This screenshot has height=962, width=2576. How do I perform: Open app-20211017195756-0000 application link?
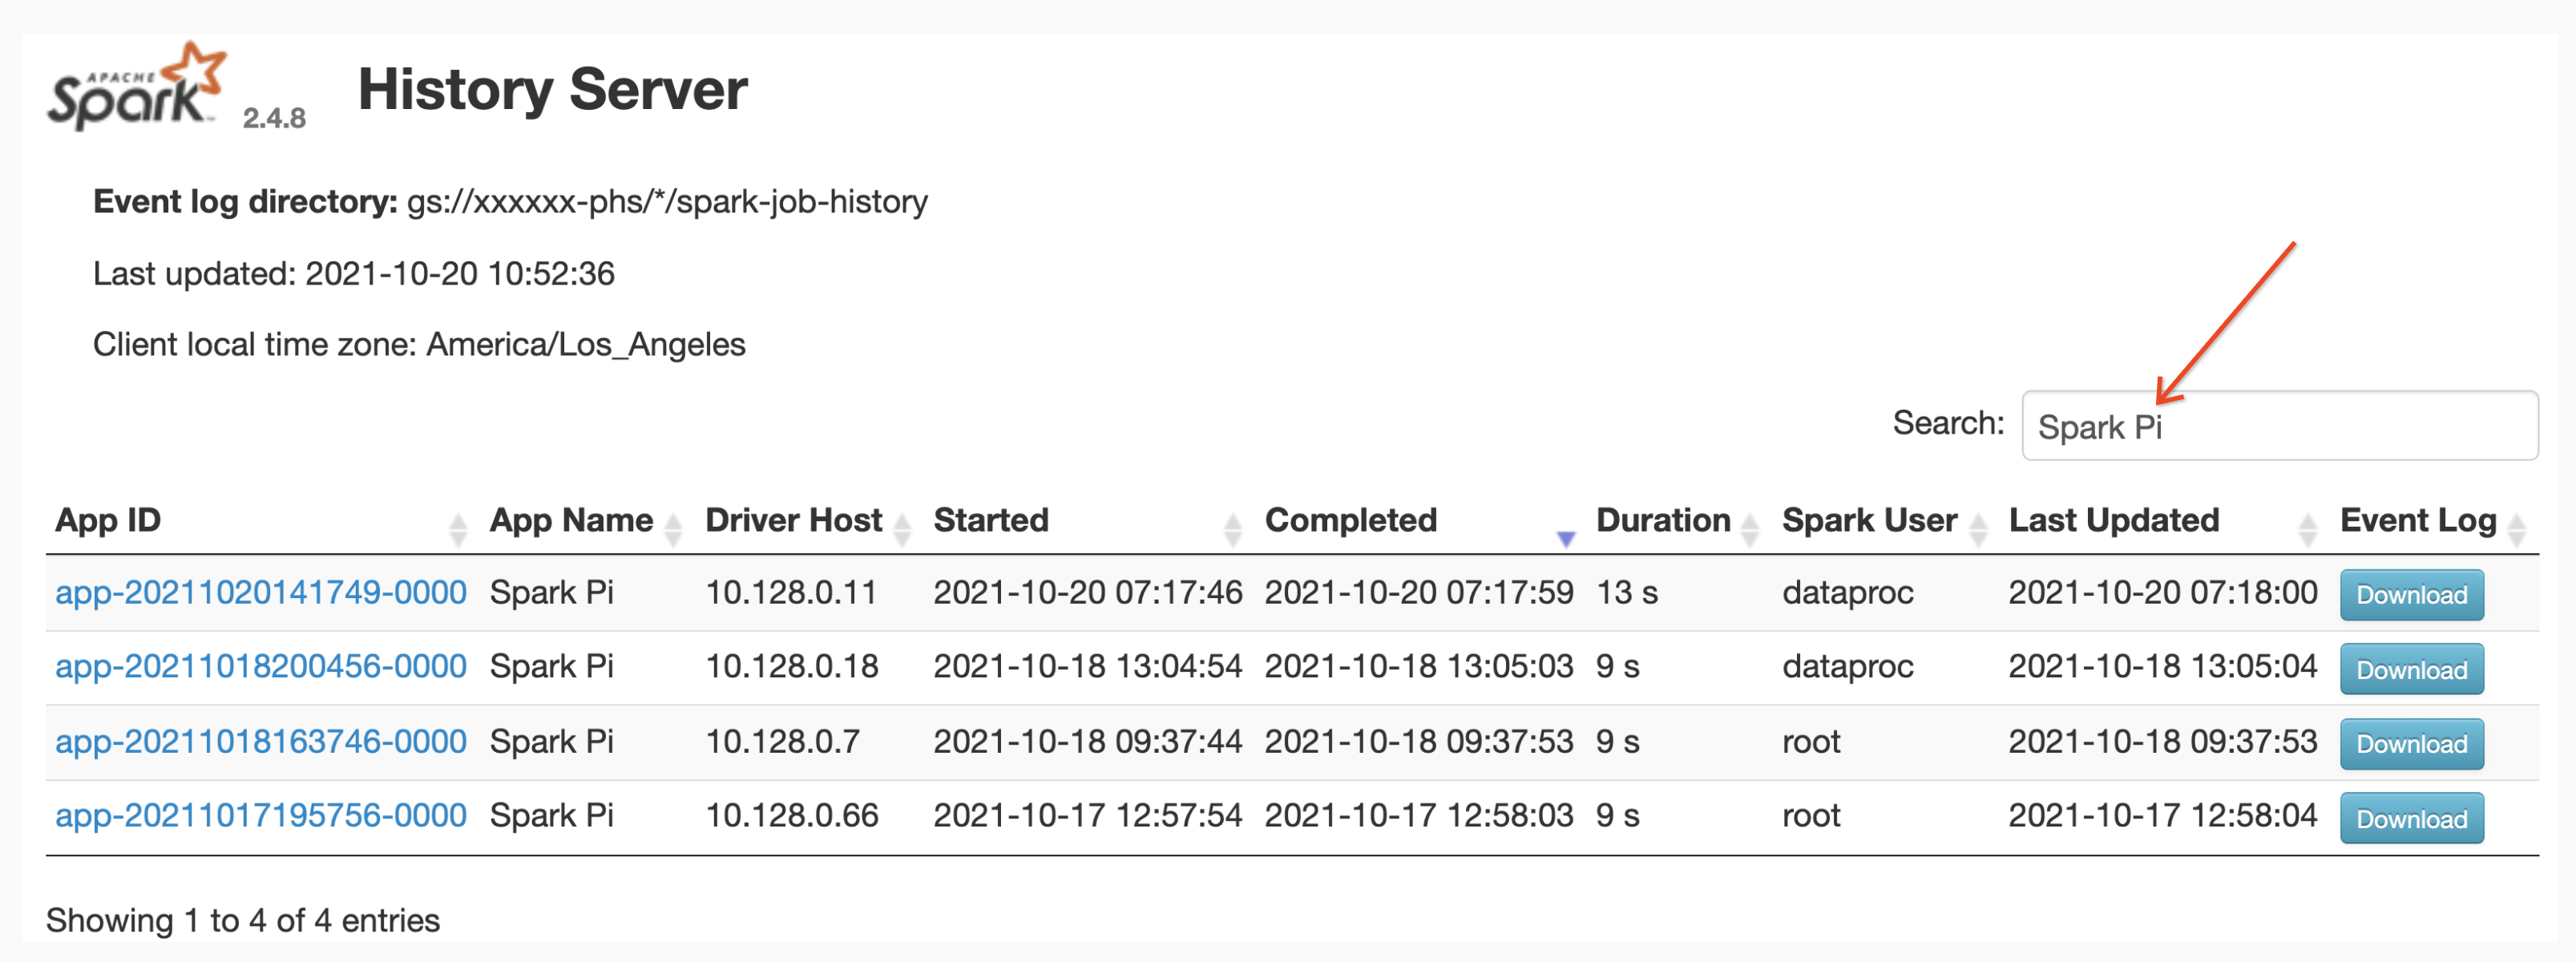coord(261,816)
